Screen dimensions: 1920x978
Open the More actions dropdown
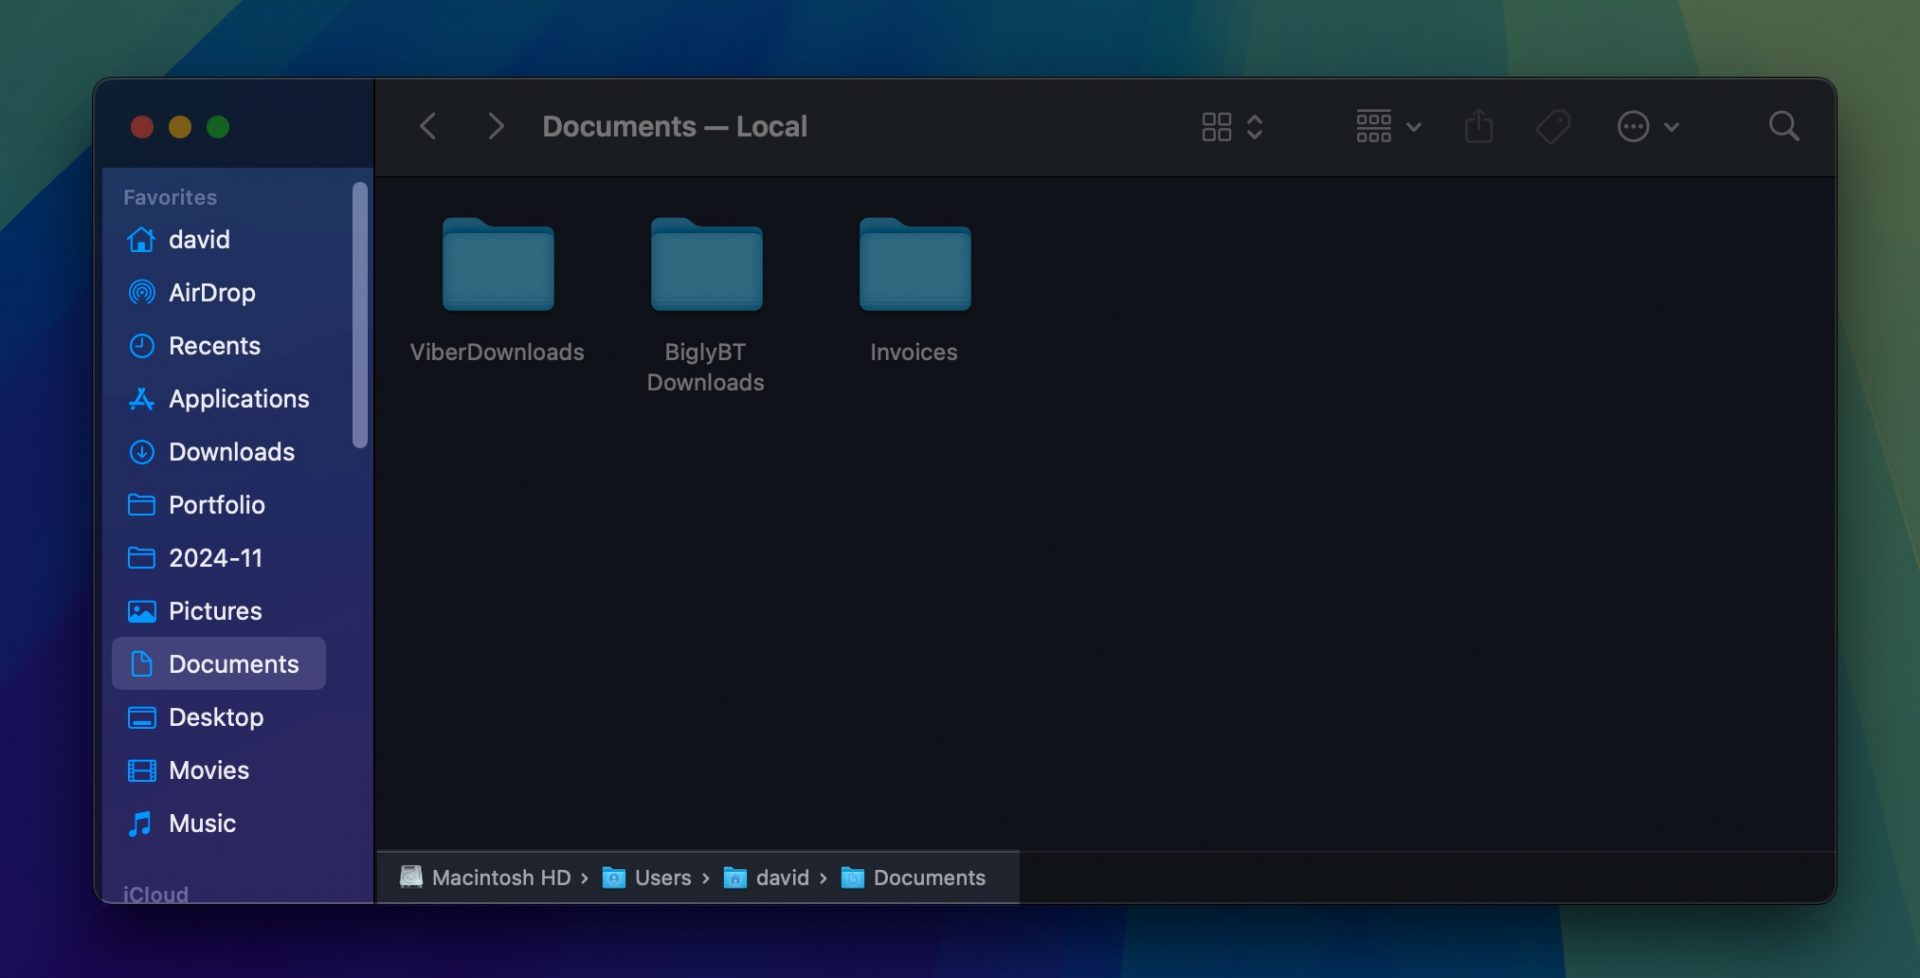pos(1634,126)
